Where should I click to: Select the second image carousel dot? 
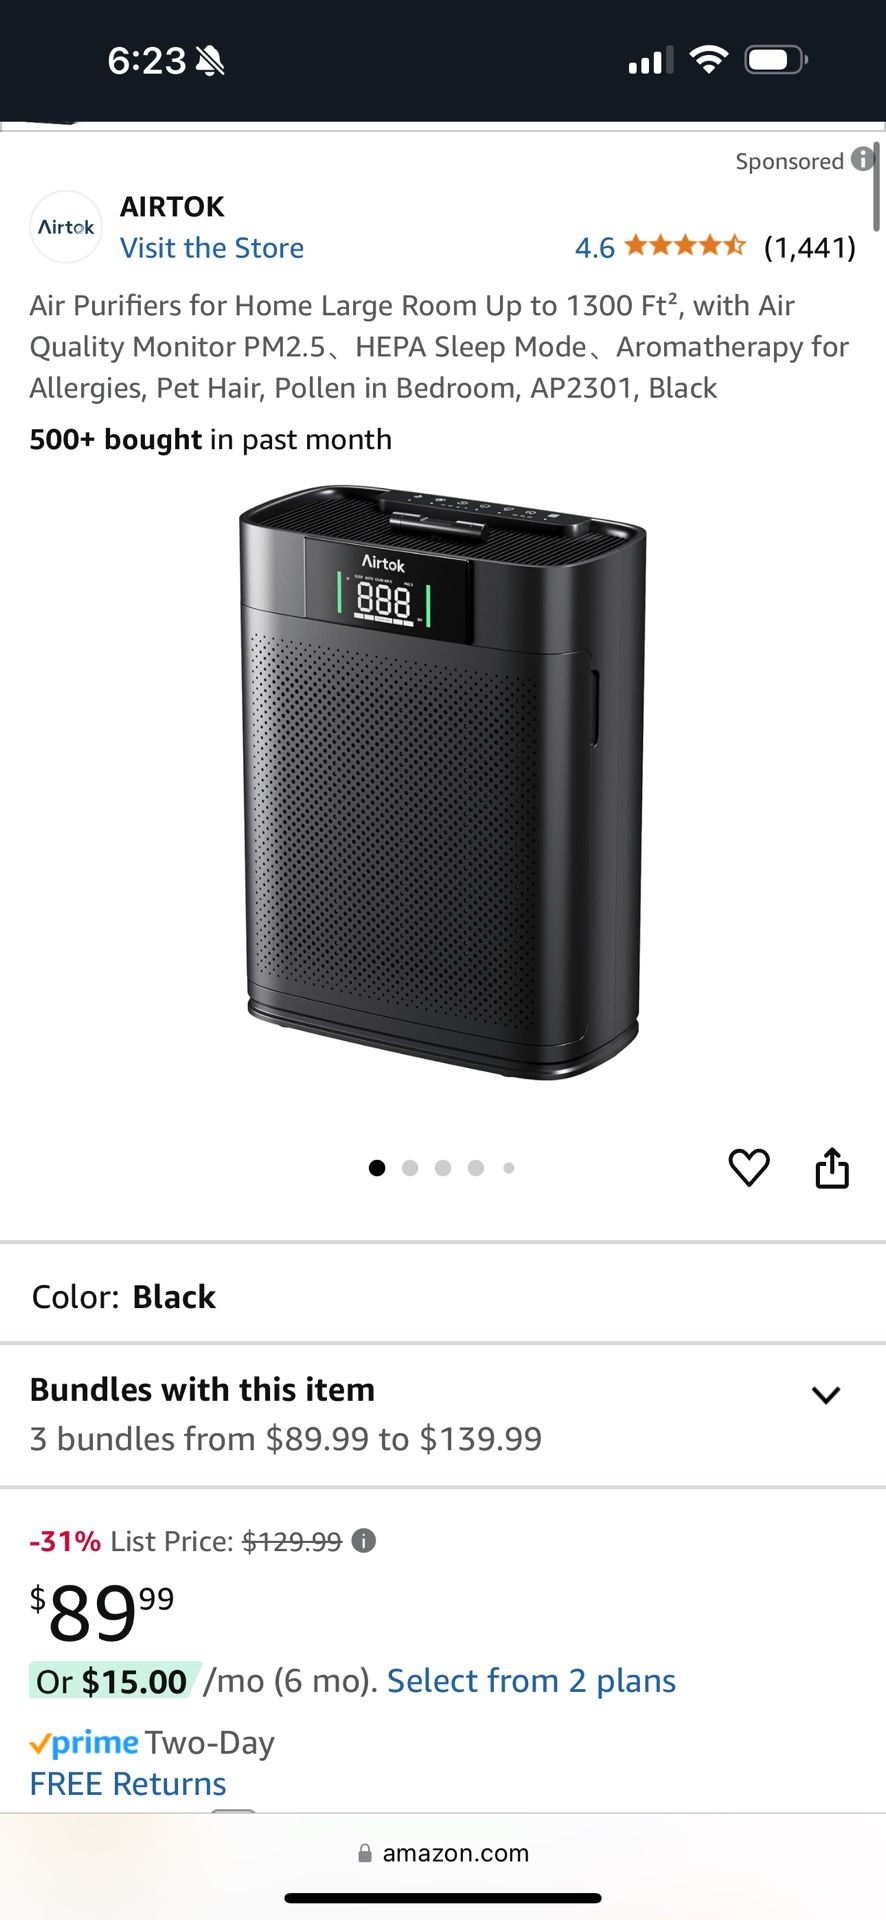coord(410,1168)
